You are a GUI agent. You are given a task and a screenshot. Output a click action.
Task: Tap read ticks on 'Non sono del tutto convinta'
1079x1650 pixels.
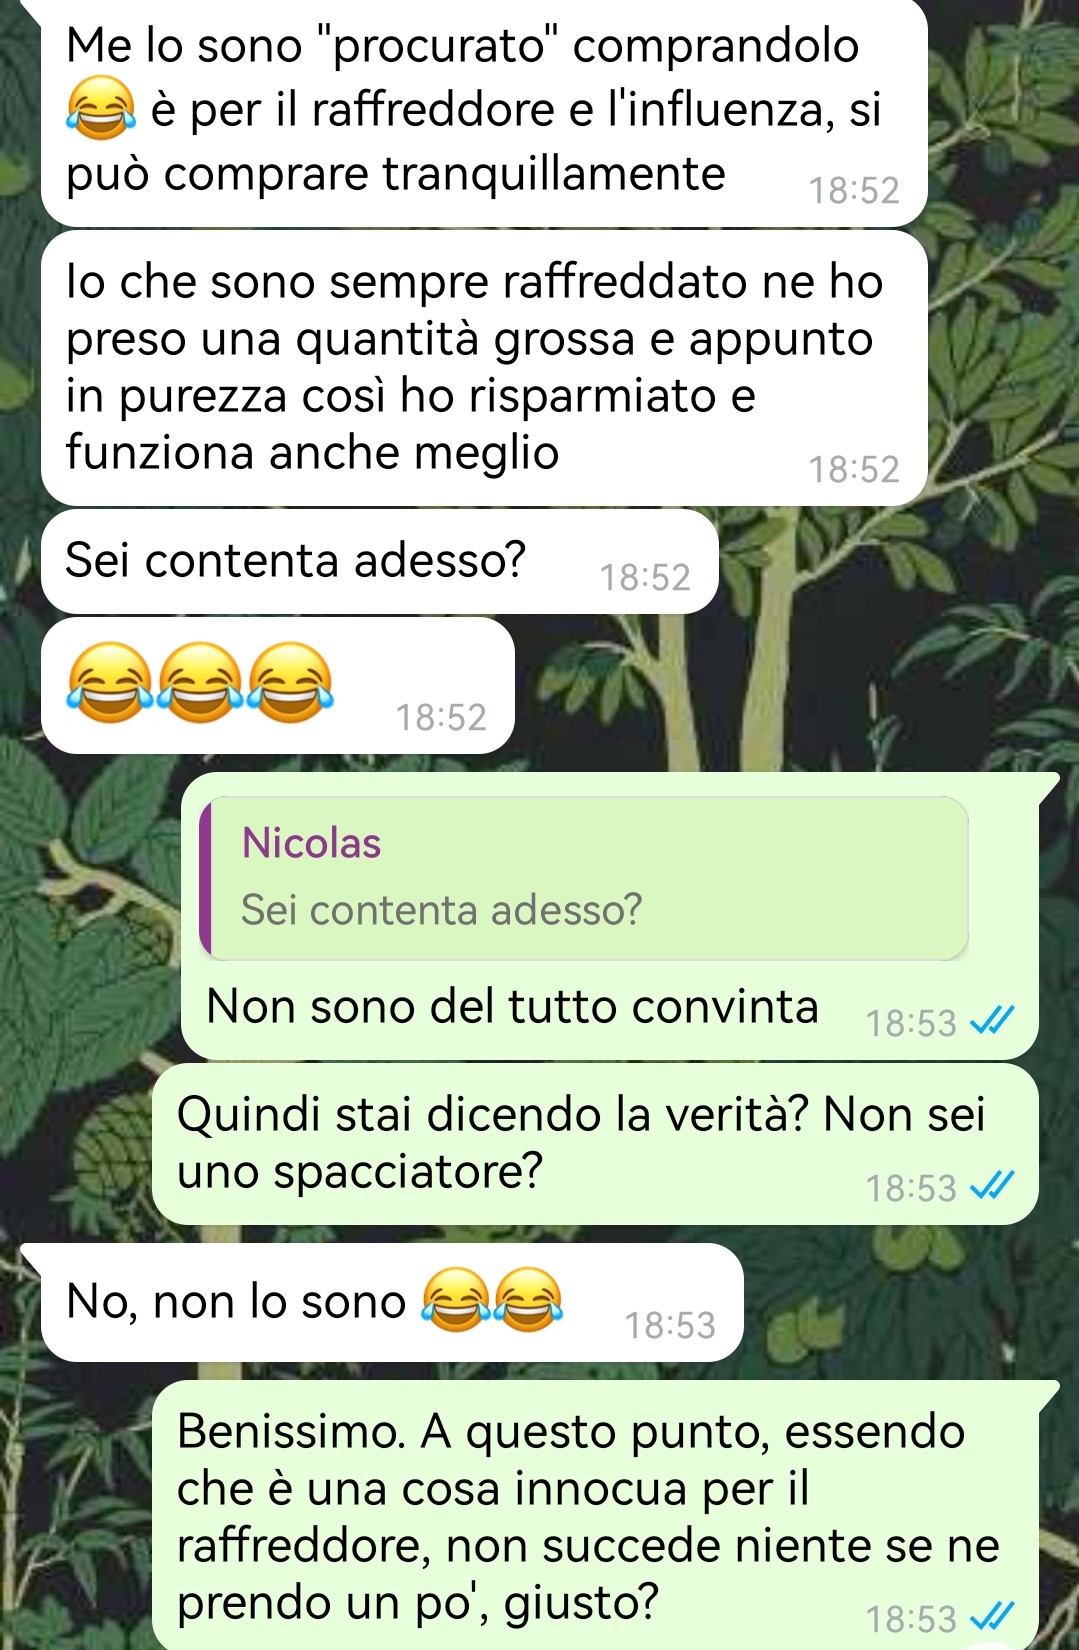[993, 1021]
